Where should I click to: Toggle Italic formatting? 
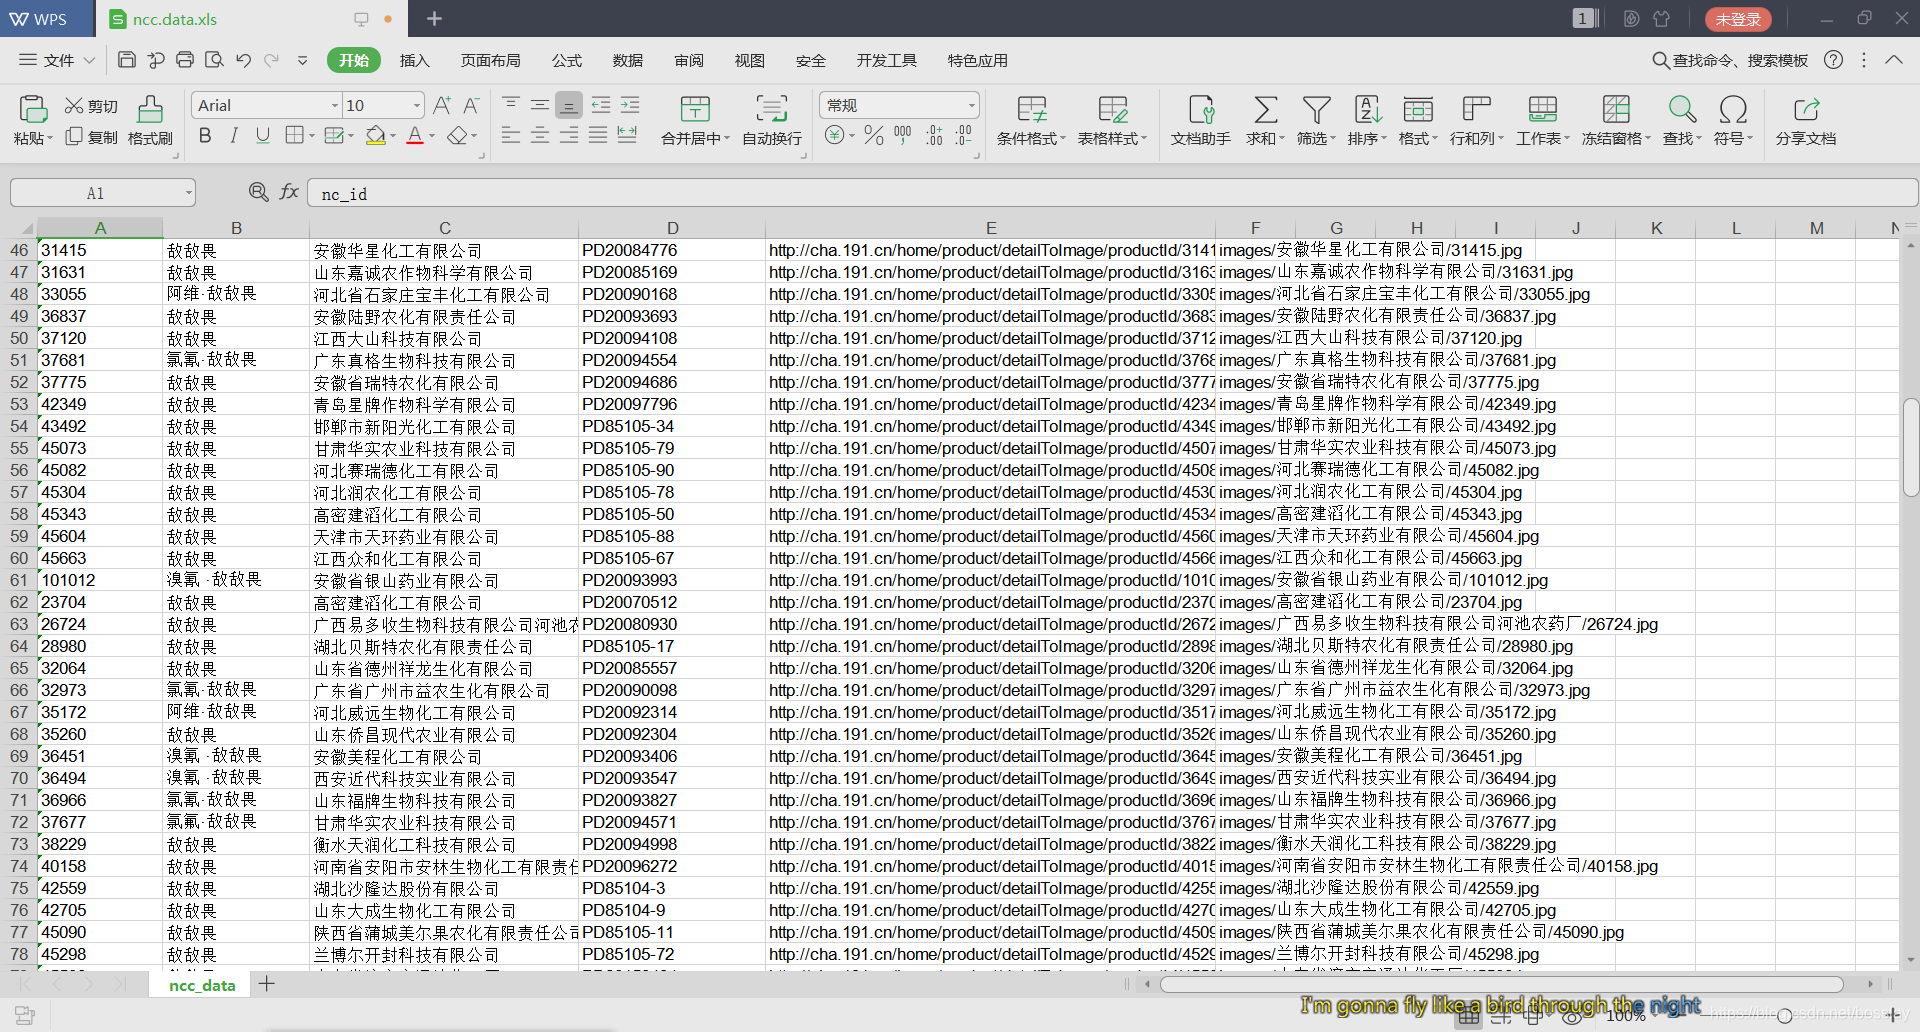[x=234, y=135]
